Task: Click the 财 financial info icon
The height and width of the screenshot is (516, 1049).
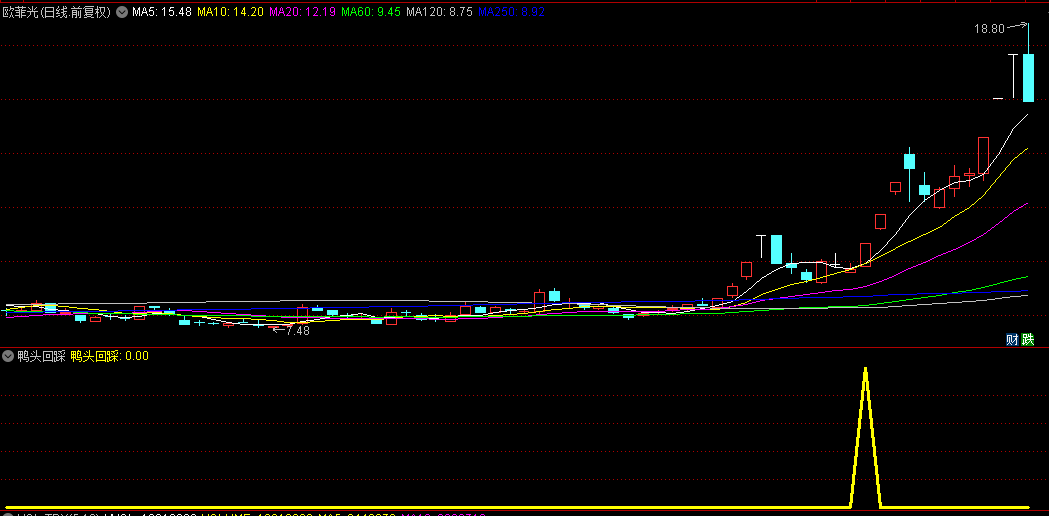Action: (1013, 339)
